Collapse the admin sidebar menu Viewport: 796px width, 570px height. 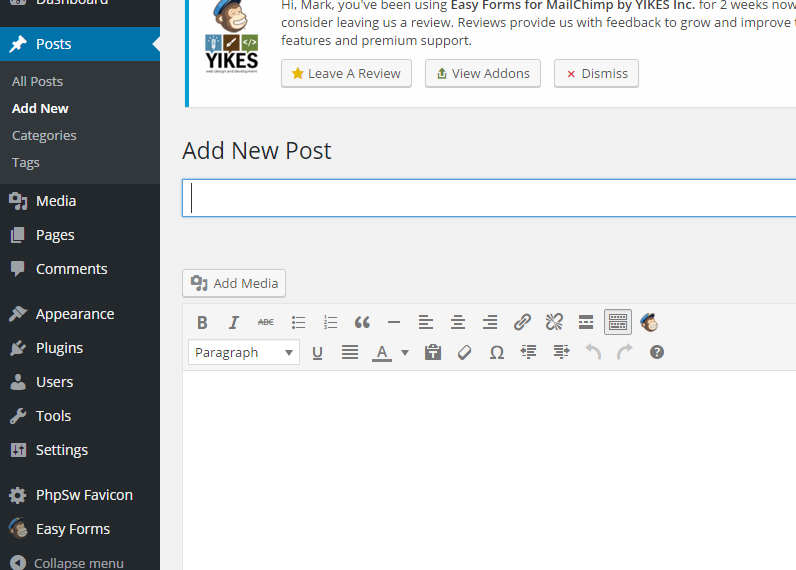click(x=80, y=562)
